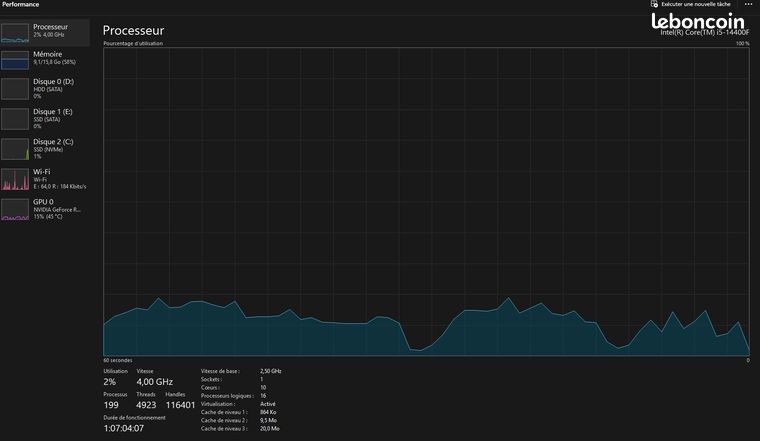The height and width of the screenshot is (441, 760).
Task: Click the Processeur heading
Action: 133,31
